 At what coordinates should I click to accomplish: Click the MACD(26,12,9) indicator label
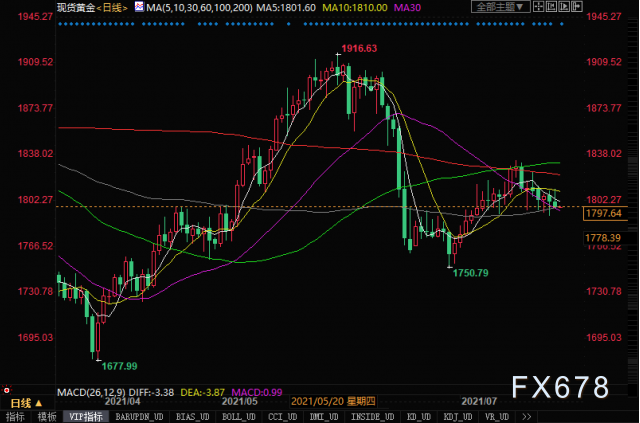[91, 392]
